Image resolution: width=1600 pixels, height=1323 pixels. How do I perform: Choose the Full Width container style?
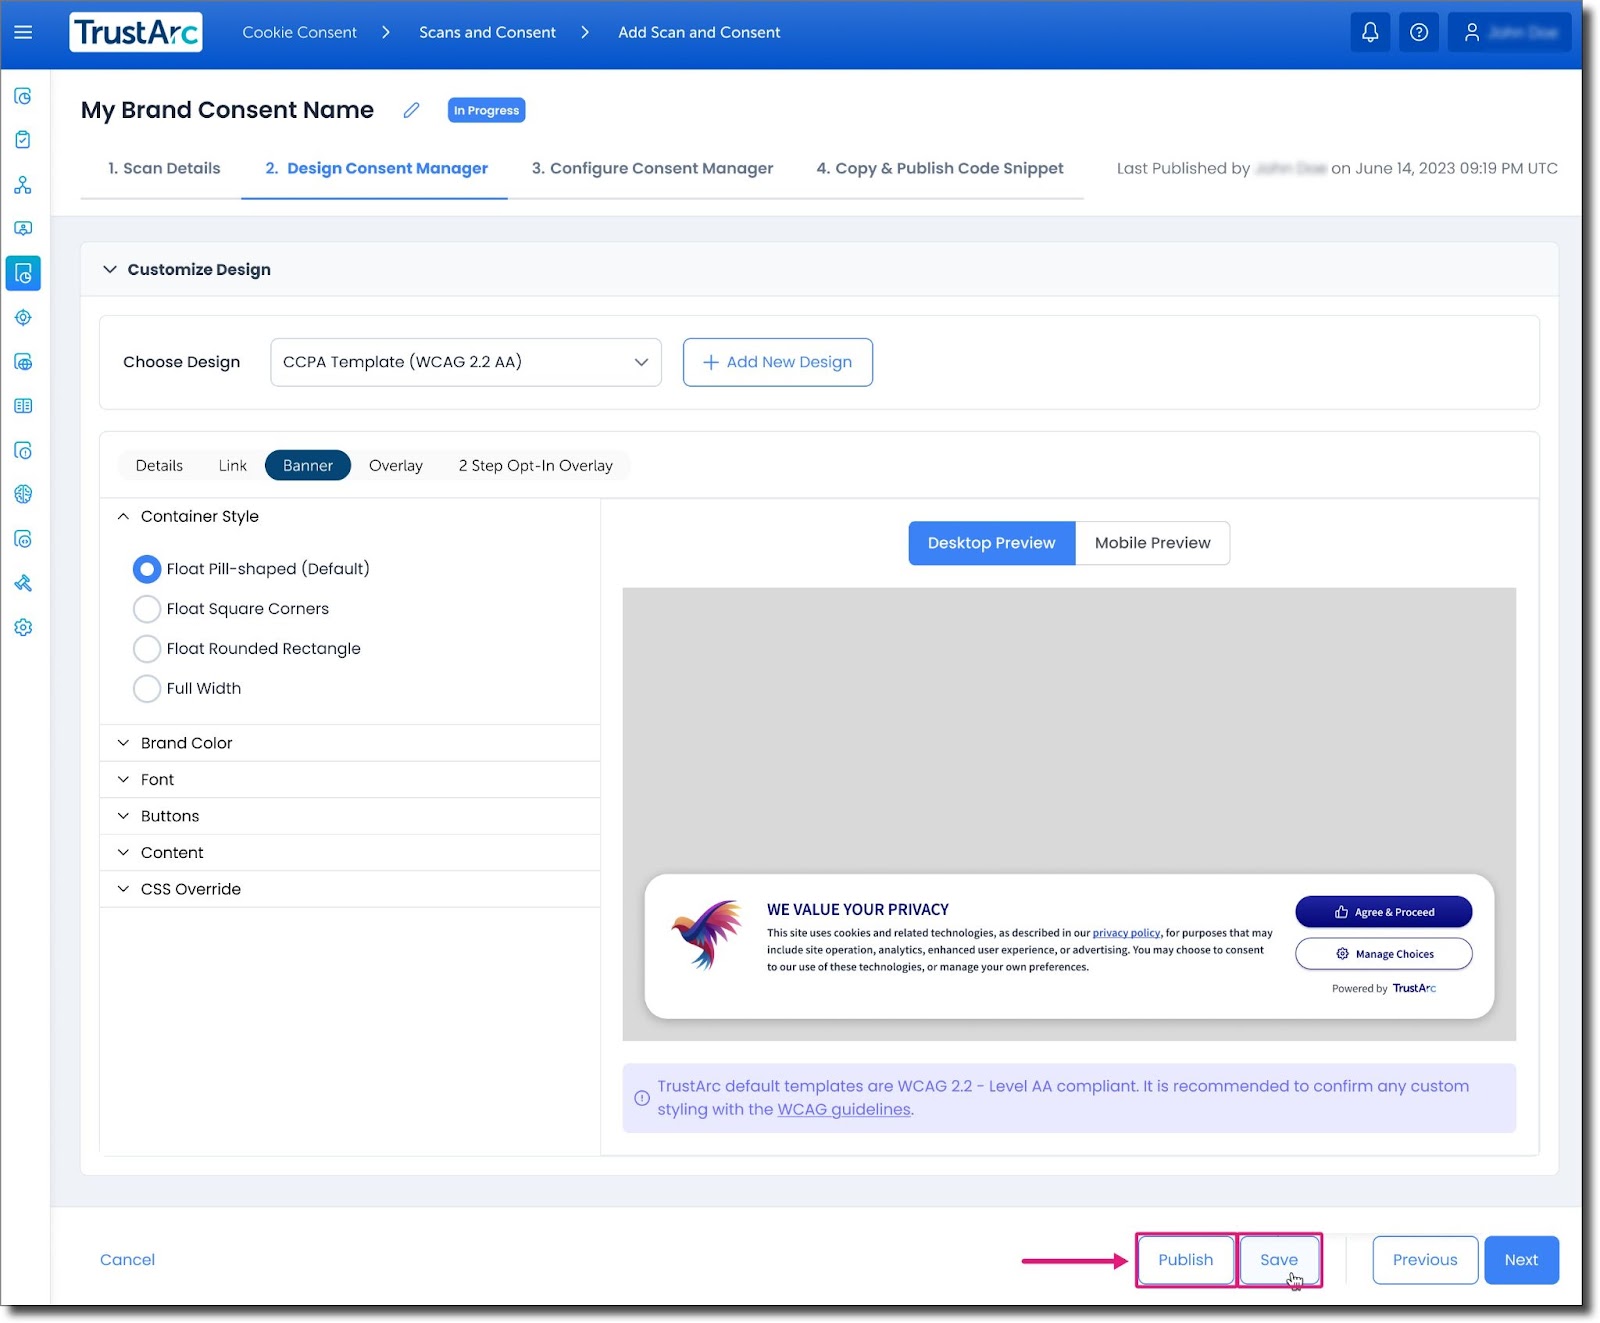(147, 688)
